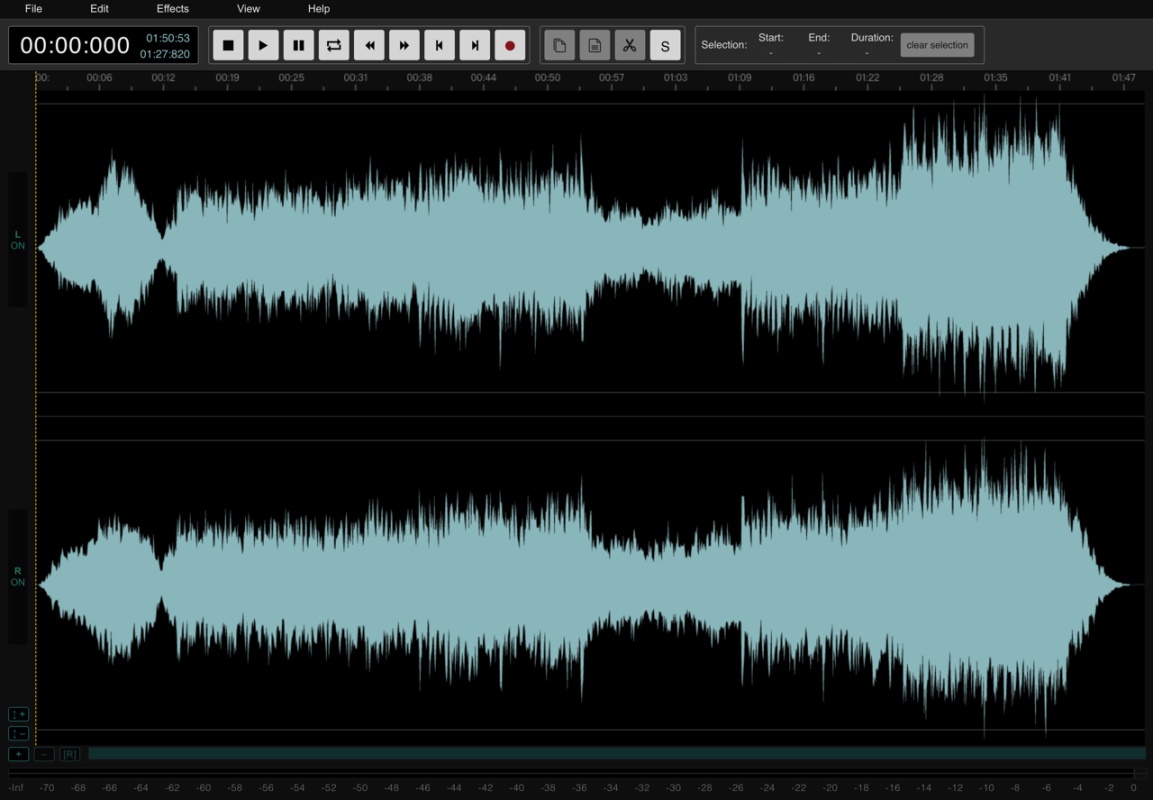1153x800 pixels.
Task: Click the Copy selection icon
Action: pos(560,45)
